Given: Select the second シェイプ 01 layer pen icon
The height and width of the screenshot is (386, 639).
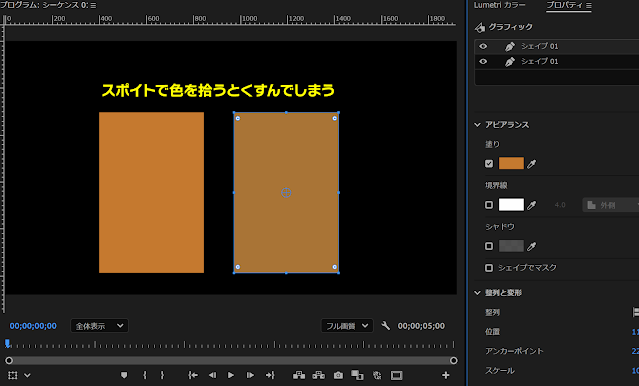Looking at the screenshot, I should coord(509,62).
